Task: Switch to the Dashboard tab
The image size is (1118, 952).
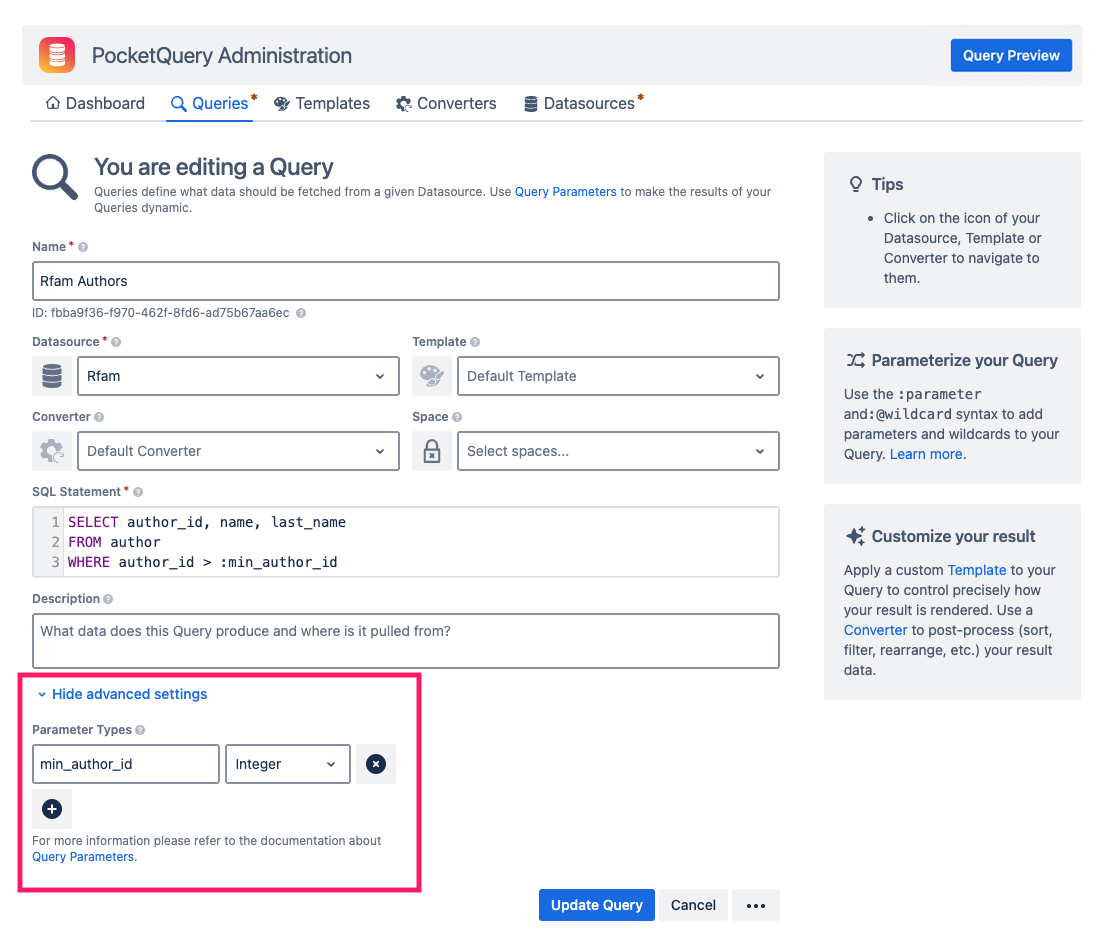Action: click(94, 103)
